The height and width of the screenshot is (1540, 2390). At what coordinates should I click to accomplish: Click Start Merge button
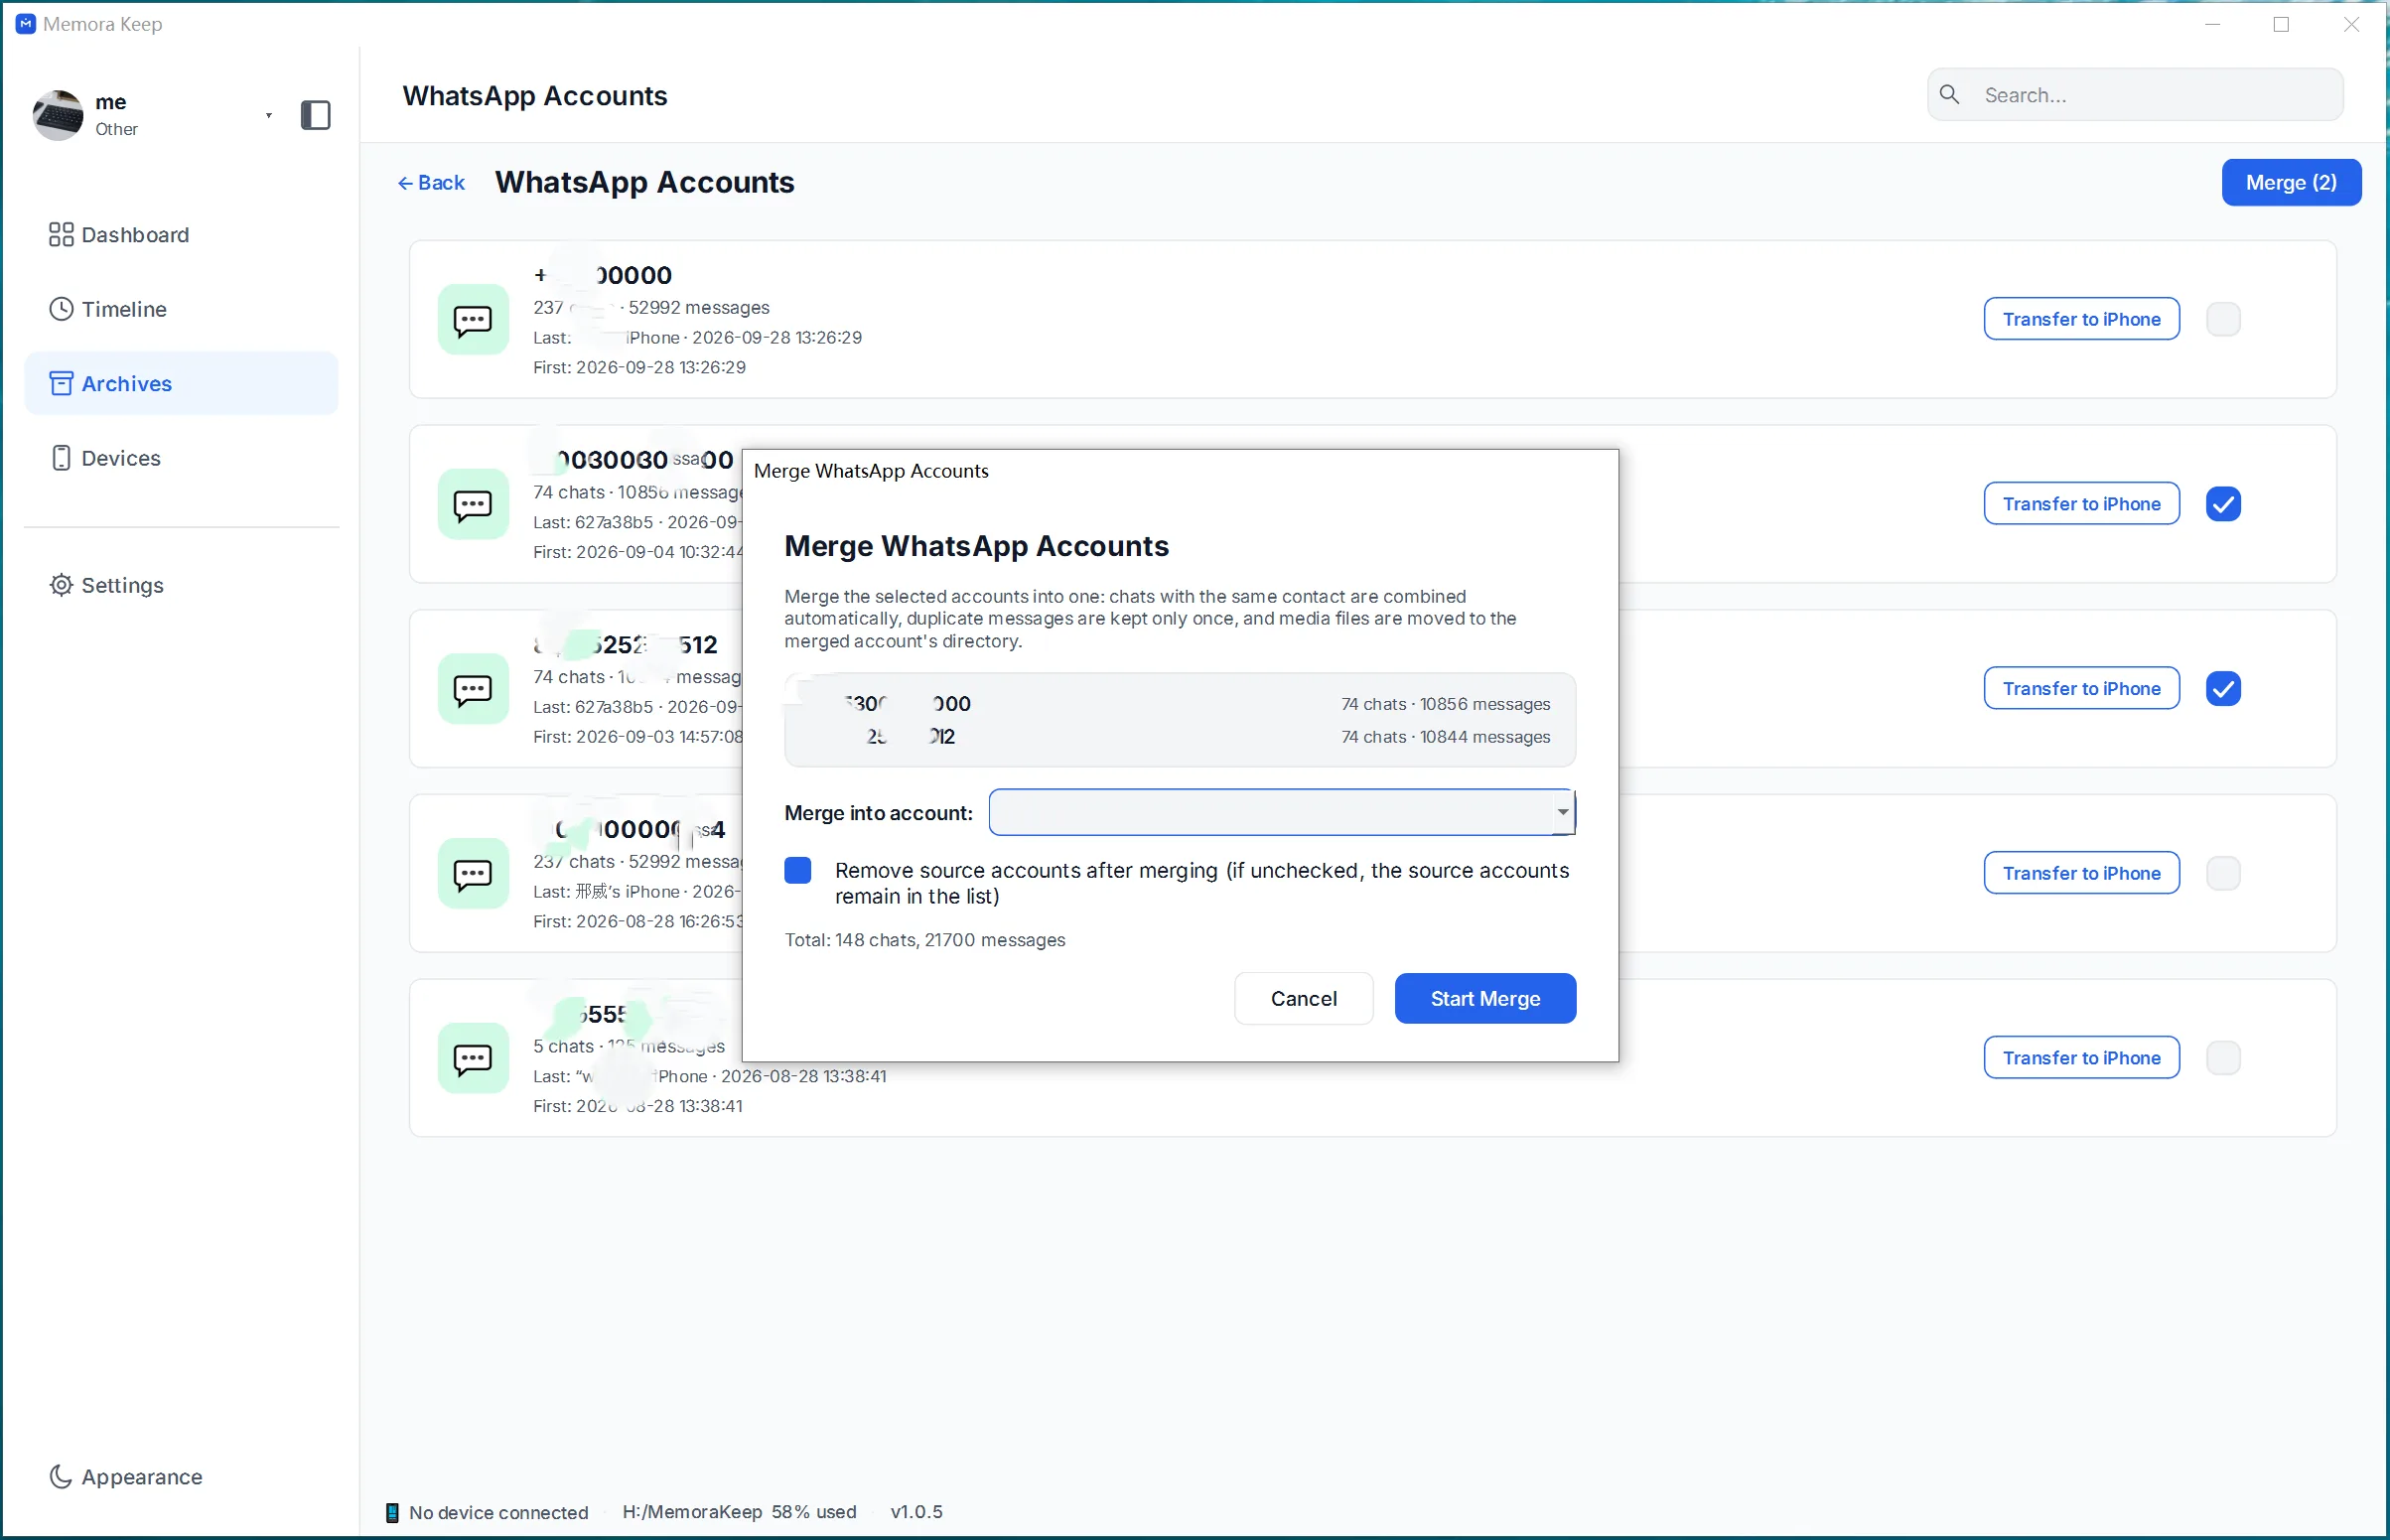tap(1485, 999)
